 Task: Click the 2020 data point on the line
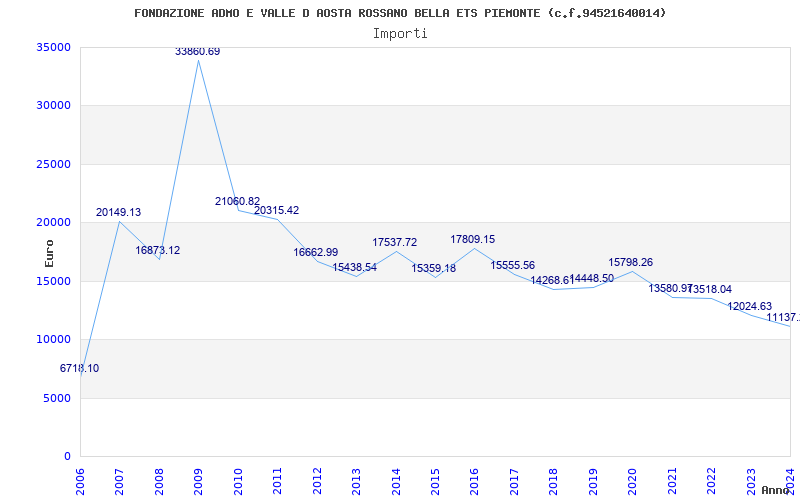tap(632, 271)
